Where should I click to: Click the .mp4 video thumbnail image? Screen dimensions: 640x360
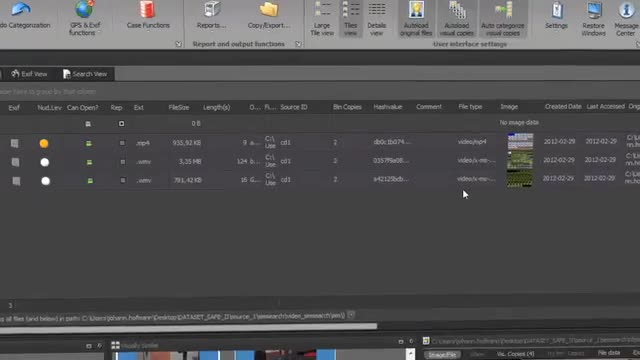[520, 142]
